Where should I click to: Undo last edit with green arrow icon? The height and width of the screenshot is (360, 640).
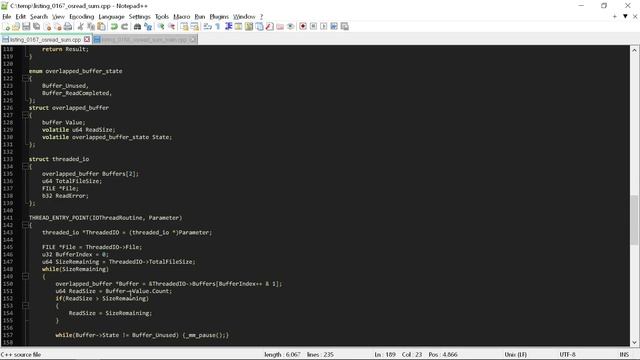pos(114,27)
